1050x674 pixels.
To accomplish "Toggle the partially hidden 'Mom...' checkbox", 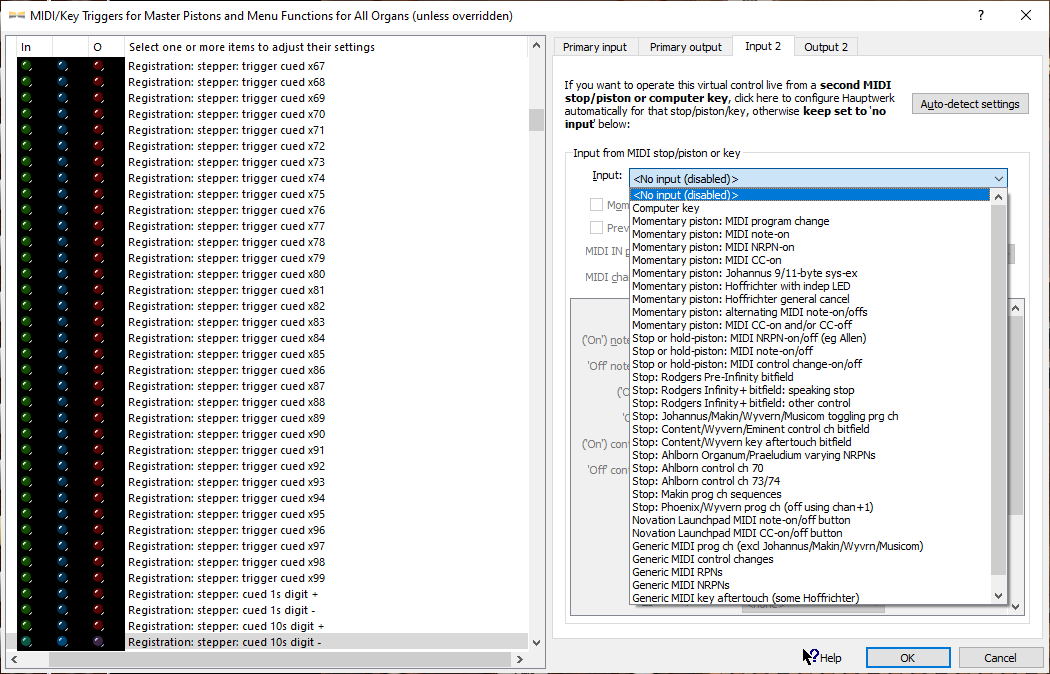I will pyautogui.click(x=597, y=205).
